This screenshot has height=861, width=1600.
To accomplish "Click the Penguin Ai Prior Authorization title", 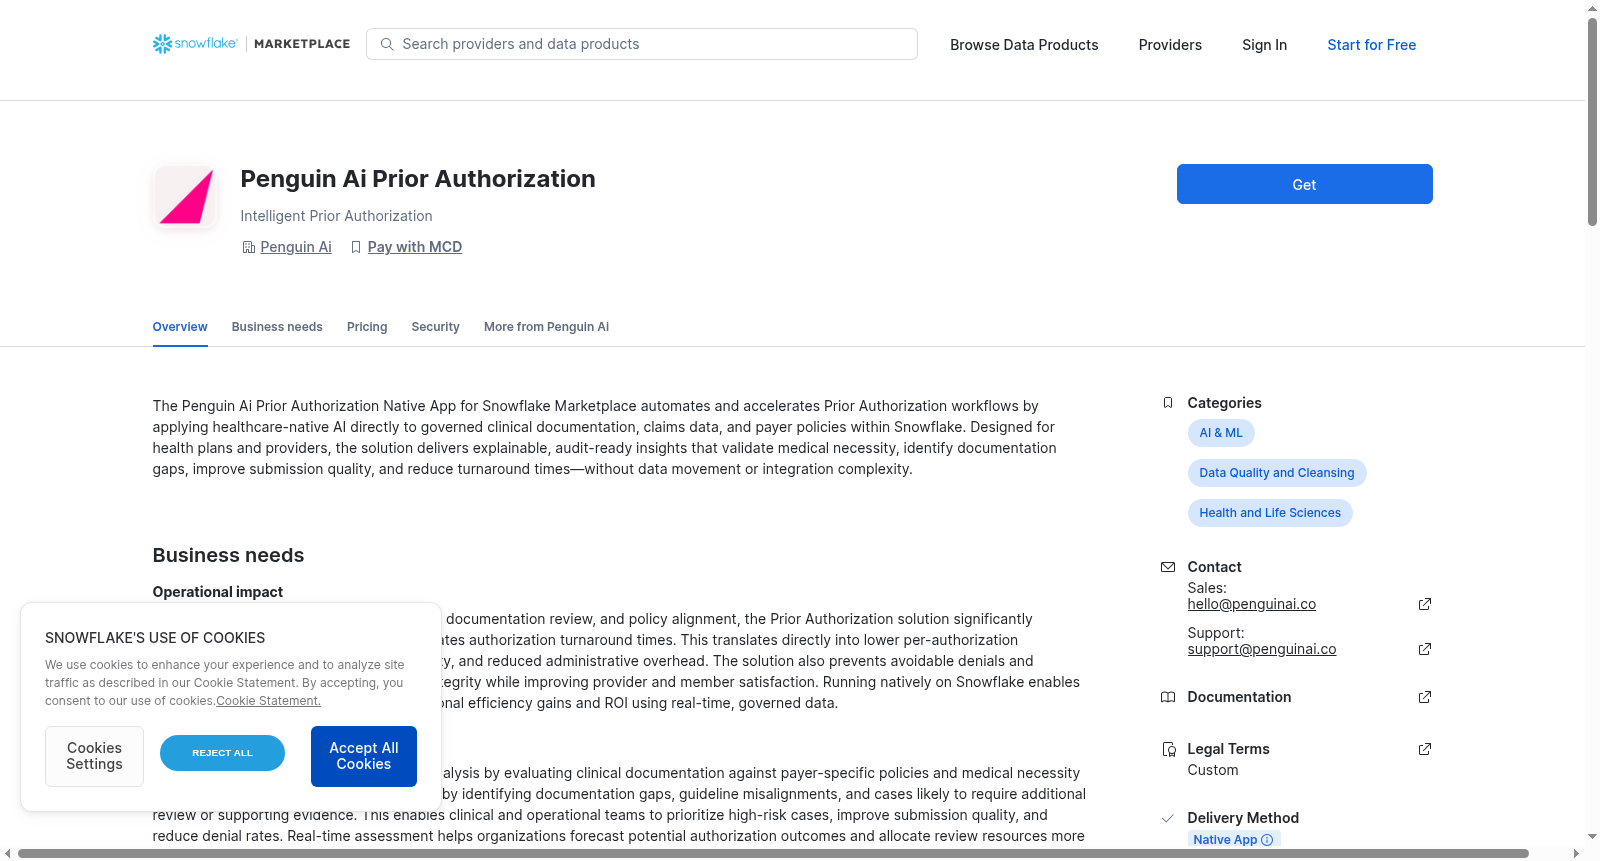I will [417, 179].
